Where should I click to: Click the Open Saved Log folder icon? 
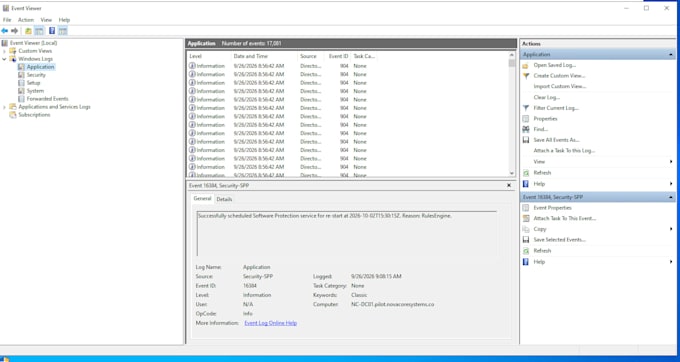[x=526, y=65]
